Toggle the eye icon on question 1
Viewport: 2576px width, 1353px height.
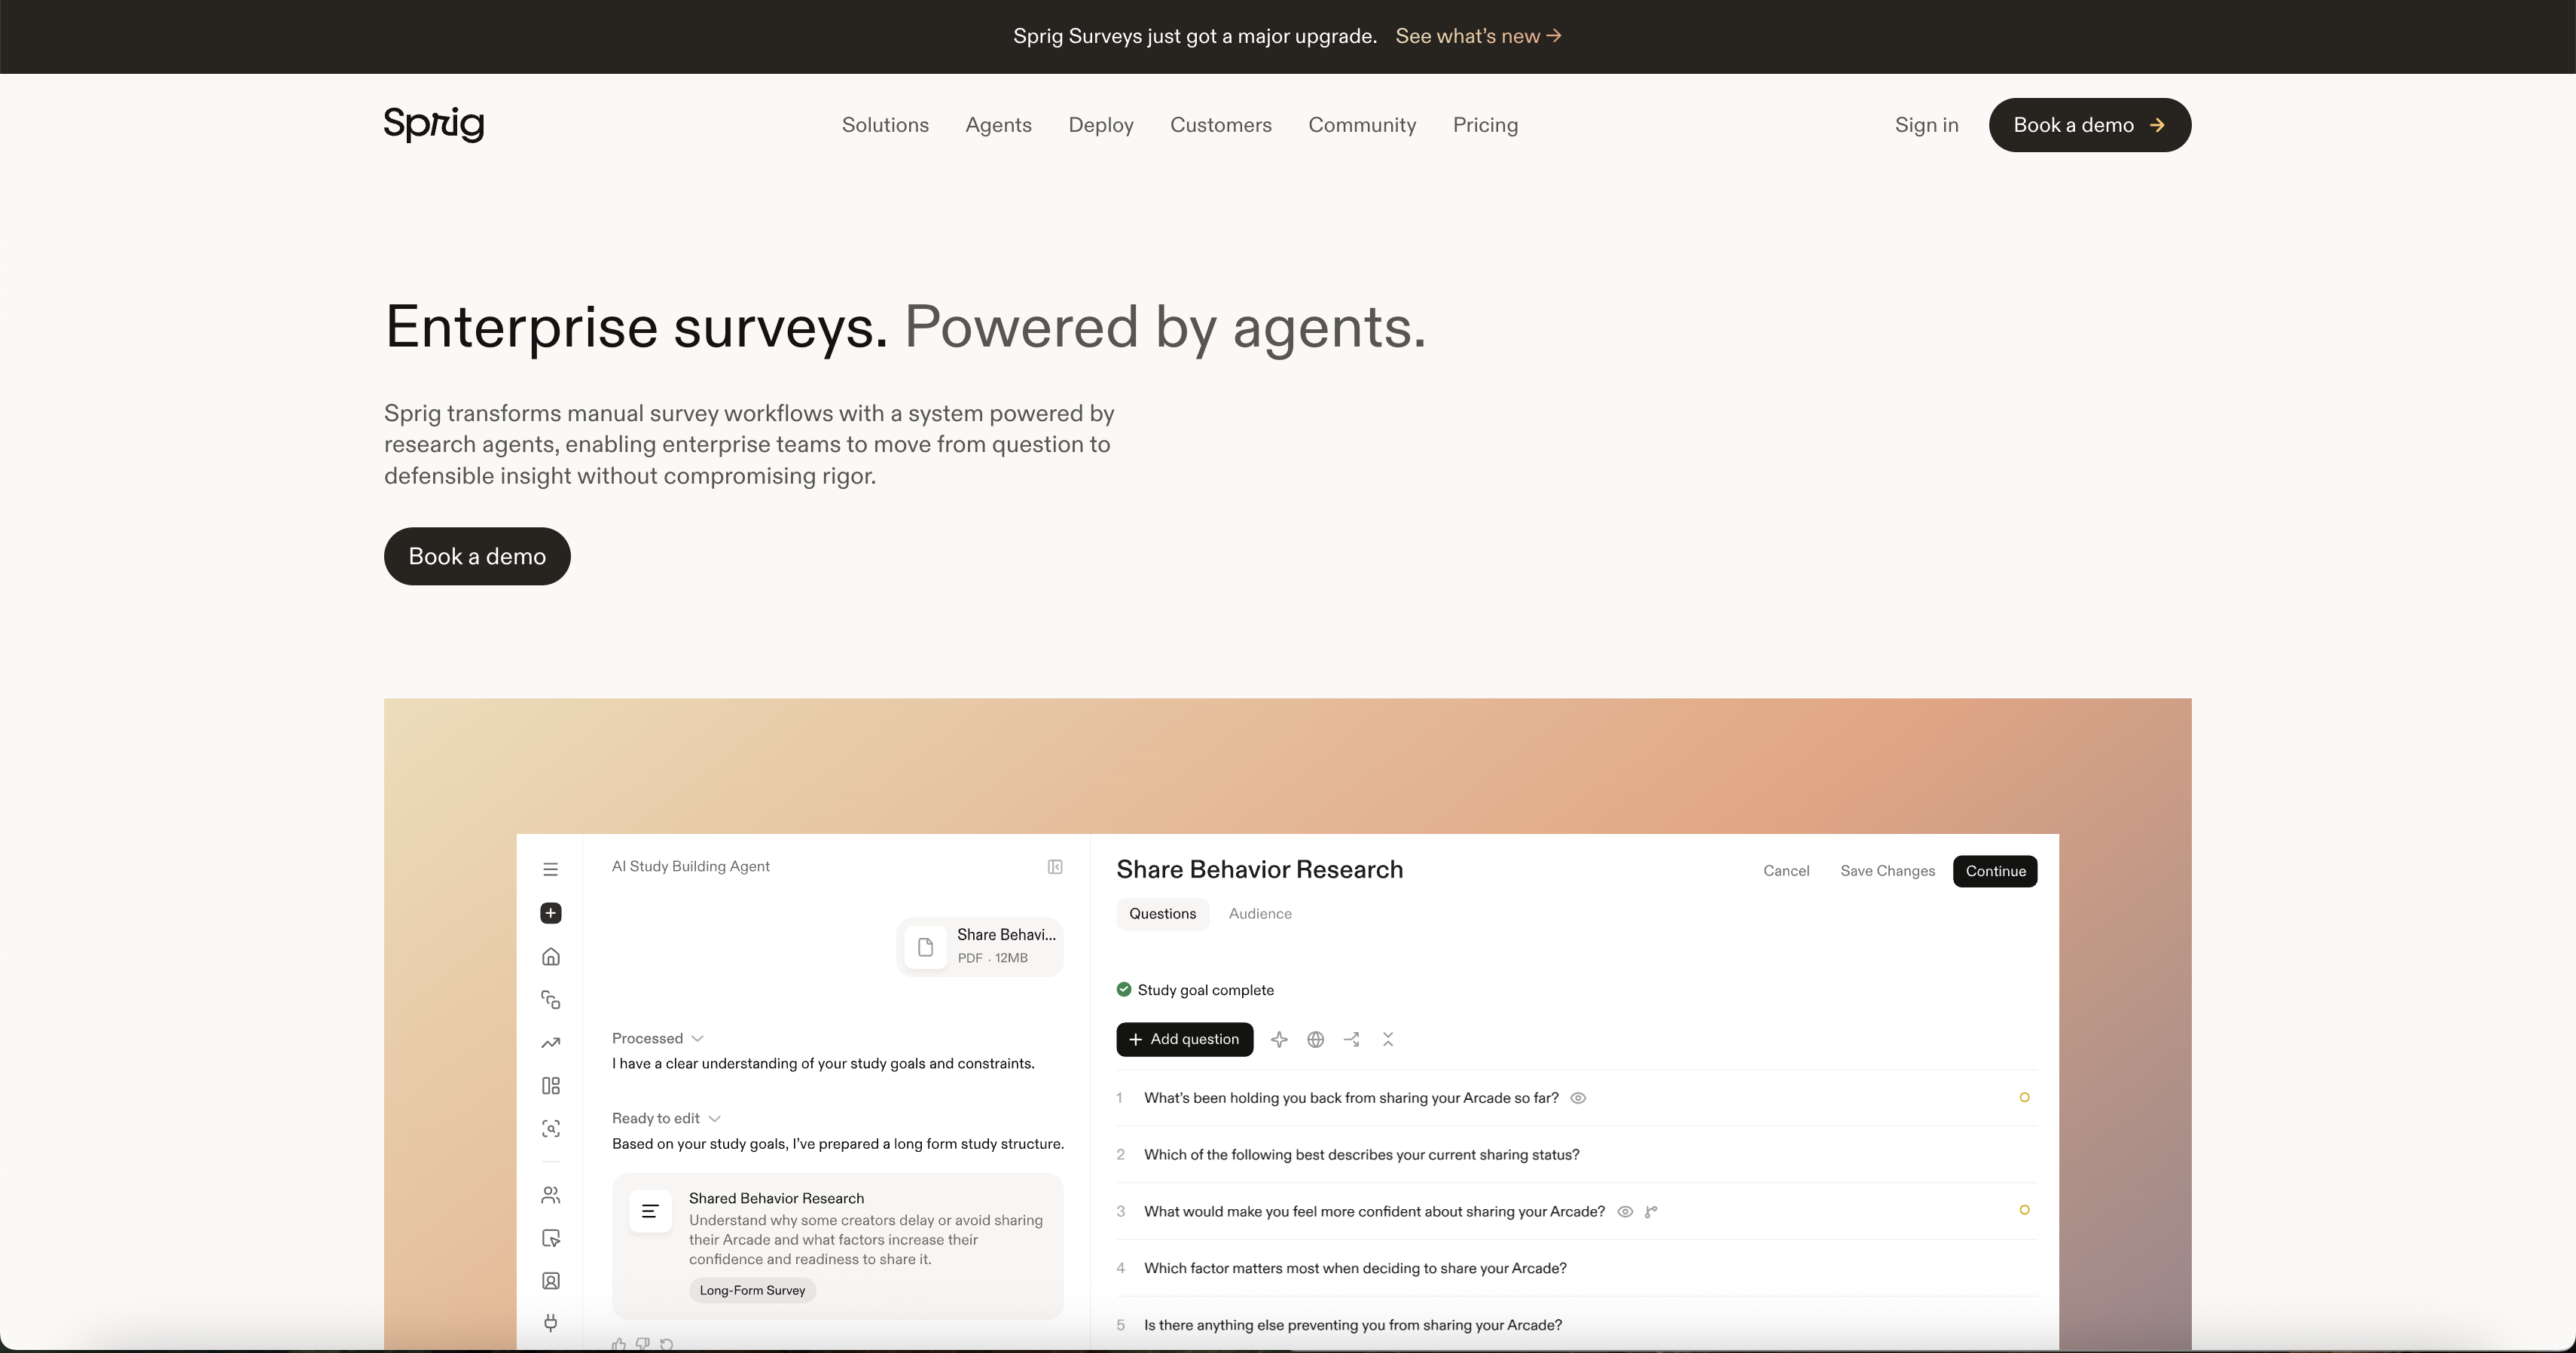pyautogui.click(x=1578, y=1098)
